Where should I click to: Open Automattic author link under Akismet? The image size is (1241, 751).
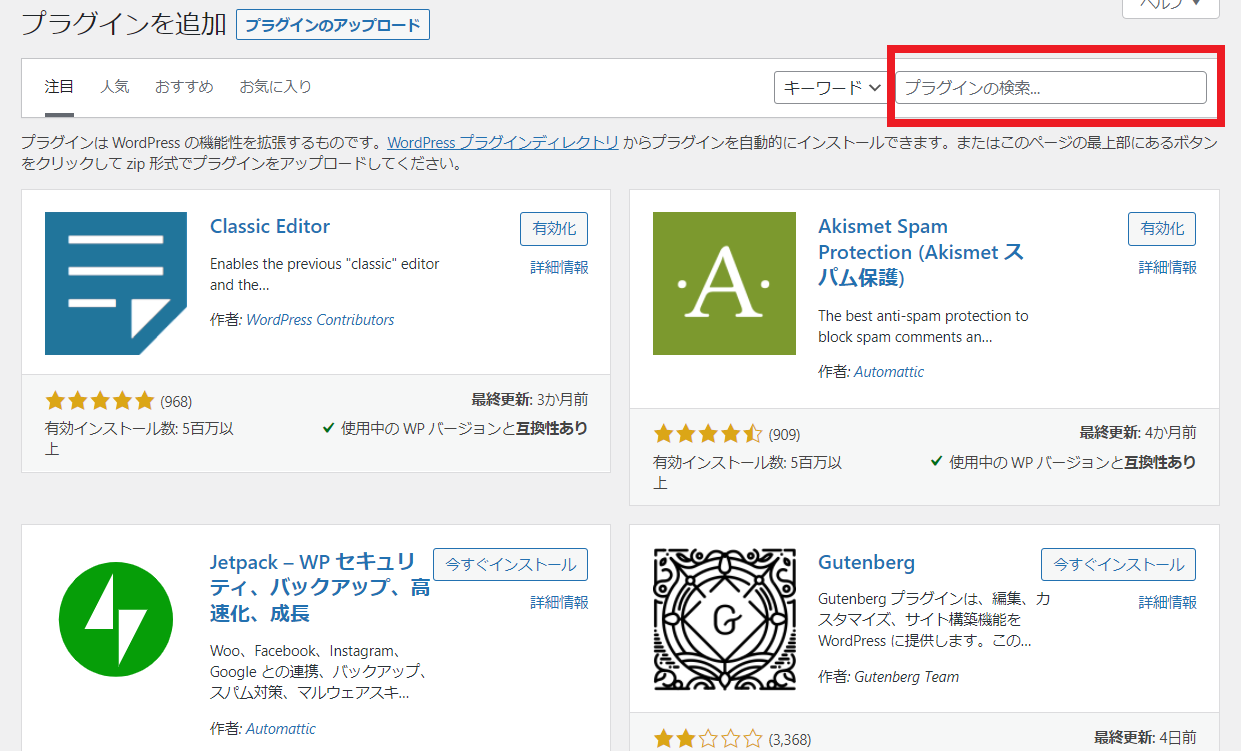click(x=889, y=372)
